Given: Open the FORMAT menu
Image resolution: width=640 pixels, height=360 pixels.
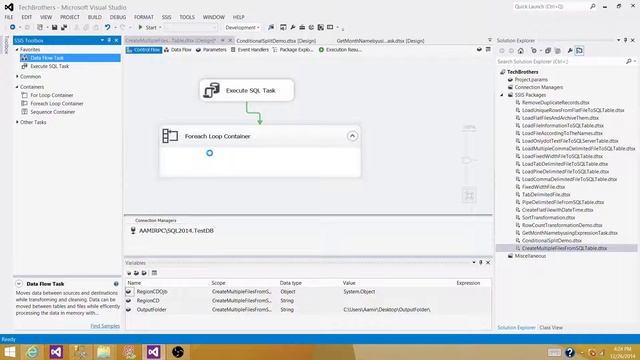Looking at the screenshot, I should pyautogui.click(x=144, y=17).
